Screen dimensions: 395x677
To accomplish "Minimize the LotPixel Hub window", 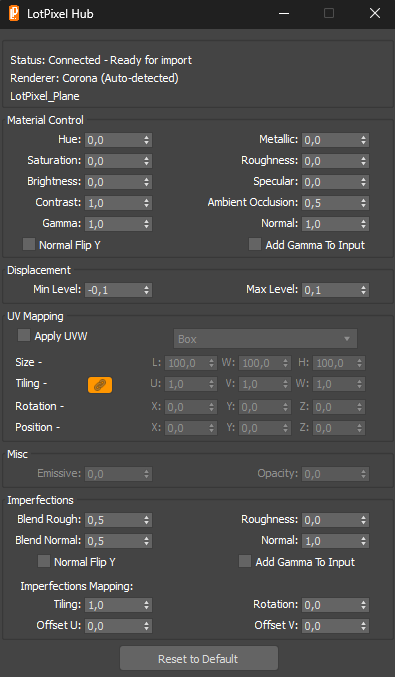I will pos(284,13).
